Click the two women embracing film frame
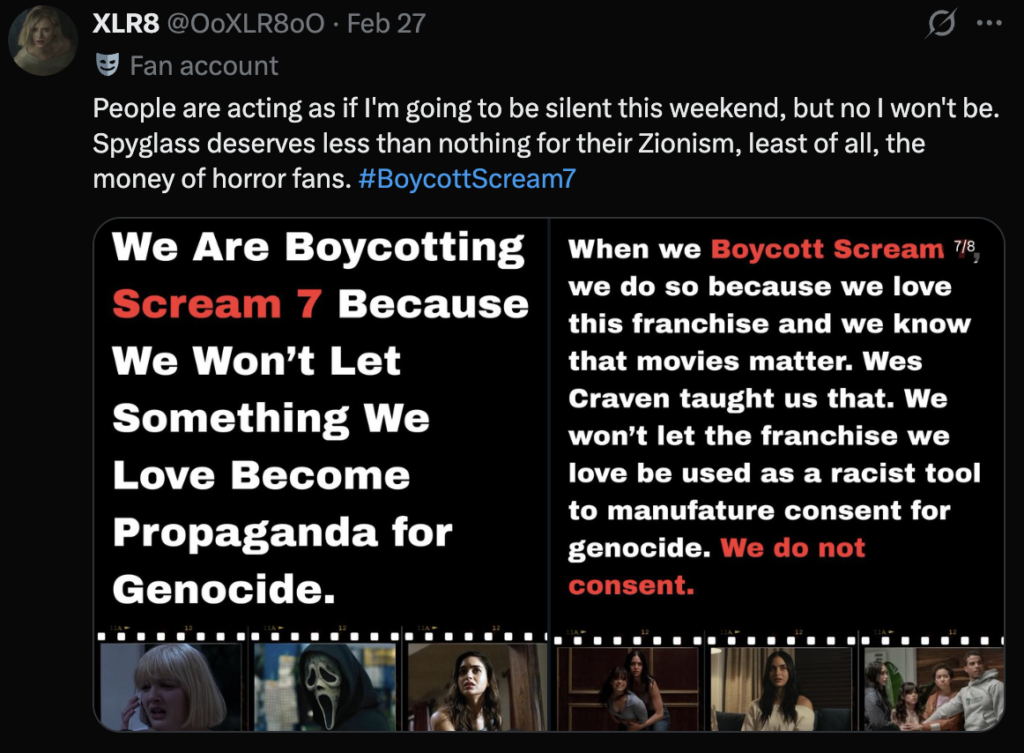The image size is (1024, 753). click(x=628, y=689)
